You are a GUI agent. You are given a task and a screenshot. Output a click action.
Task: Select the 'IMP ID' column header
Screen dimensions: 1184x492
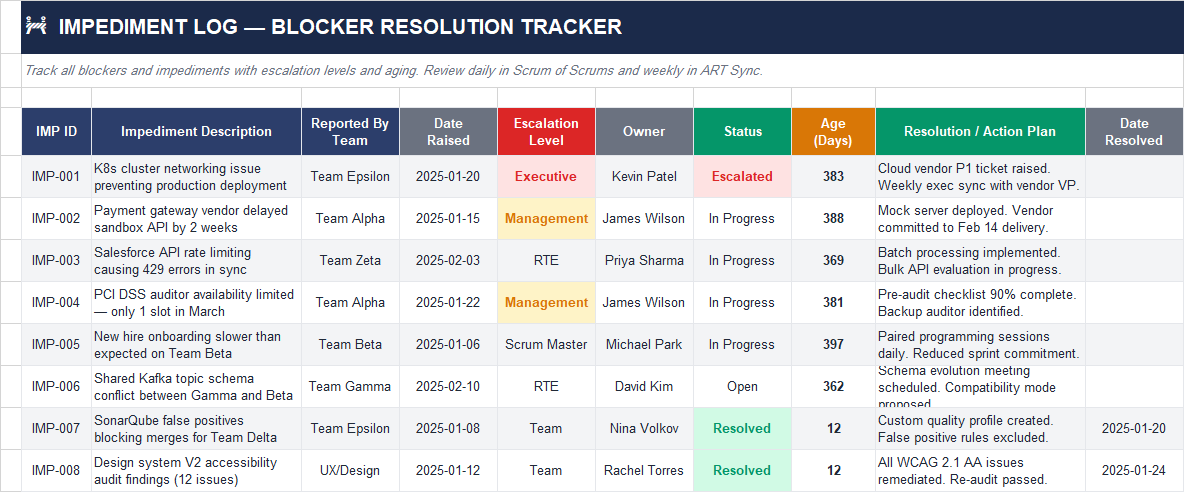pos(57,131)
